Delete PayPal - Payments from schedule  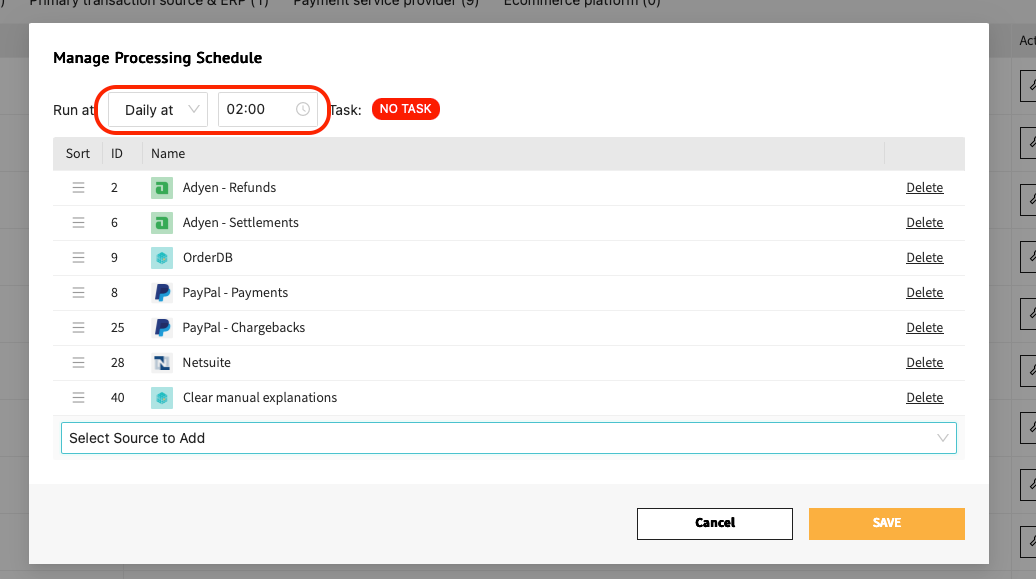point(924,293)
